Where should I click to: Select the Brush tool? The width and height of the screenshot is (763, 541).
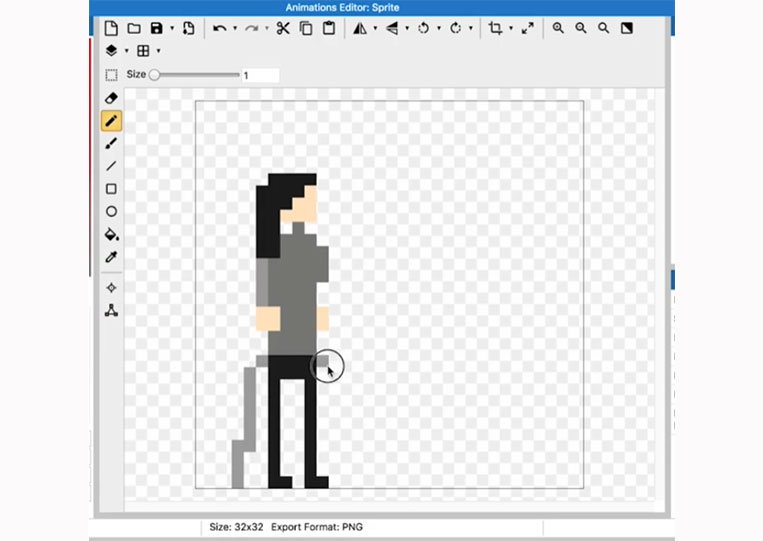coord(111,144)
